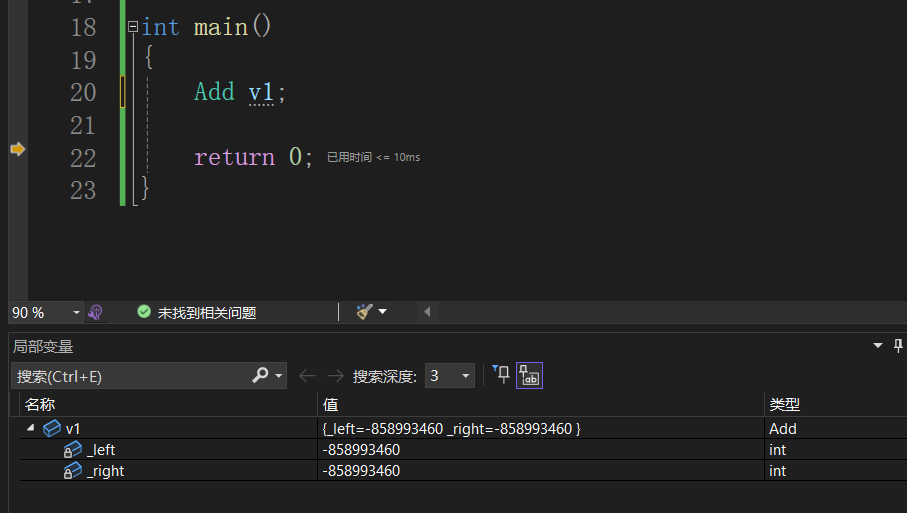Click the green no-issues-found checkmark icon
The height and width of the screenshot is (513, 907).
pyautogui.click(x=144, y=312)
